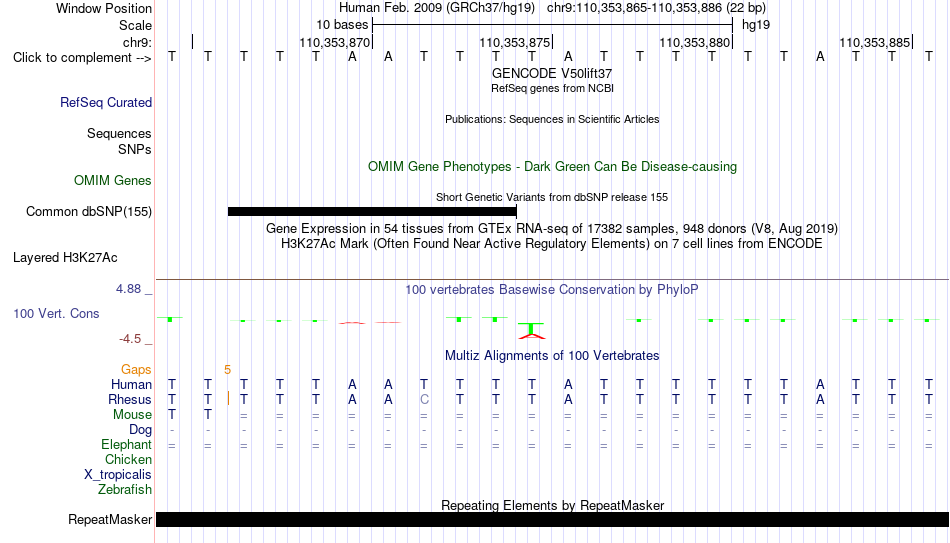The image size is (950, 543).
Task: Click the orange Gaps label
Action: pyautogui.click(x=136, y=370)
